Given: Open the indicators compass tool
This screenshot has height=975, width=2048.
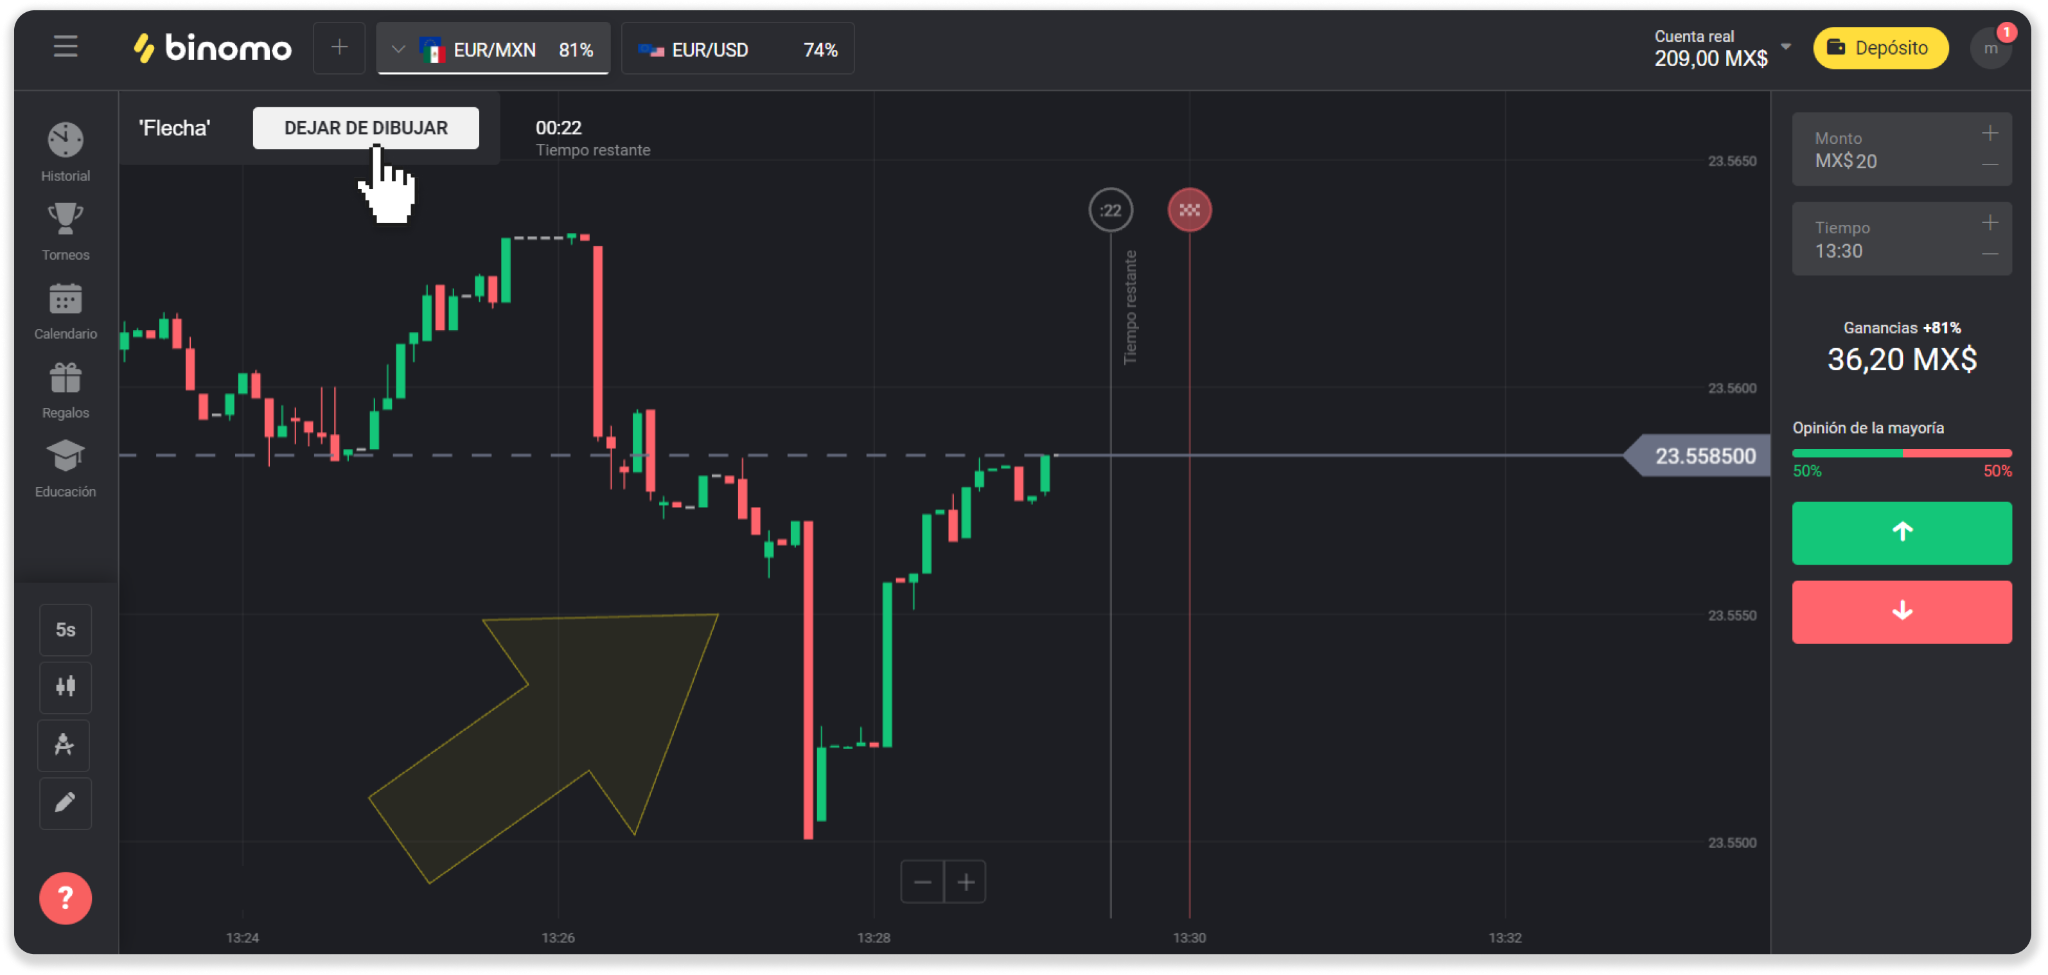Looking at the screenshot, I should (x=65, y=745).
